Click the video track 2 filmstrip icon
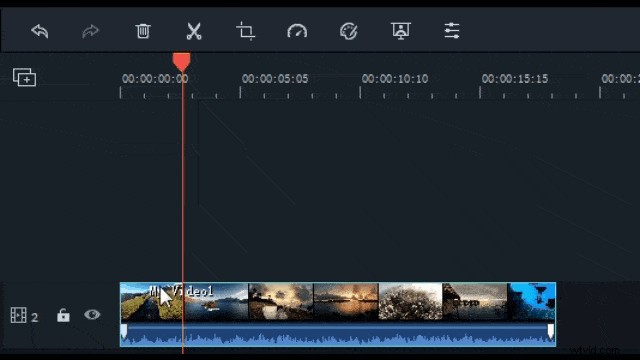The width and height of the screenshot is (640, 360). click(x=18, y=315)
